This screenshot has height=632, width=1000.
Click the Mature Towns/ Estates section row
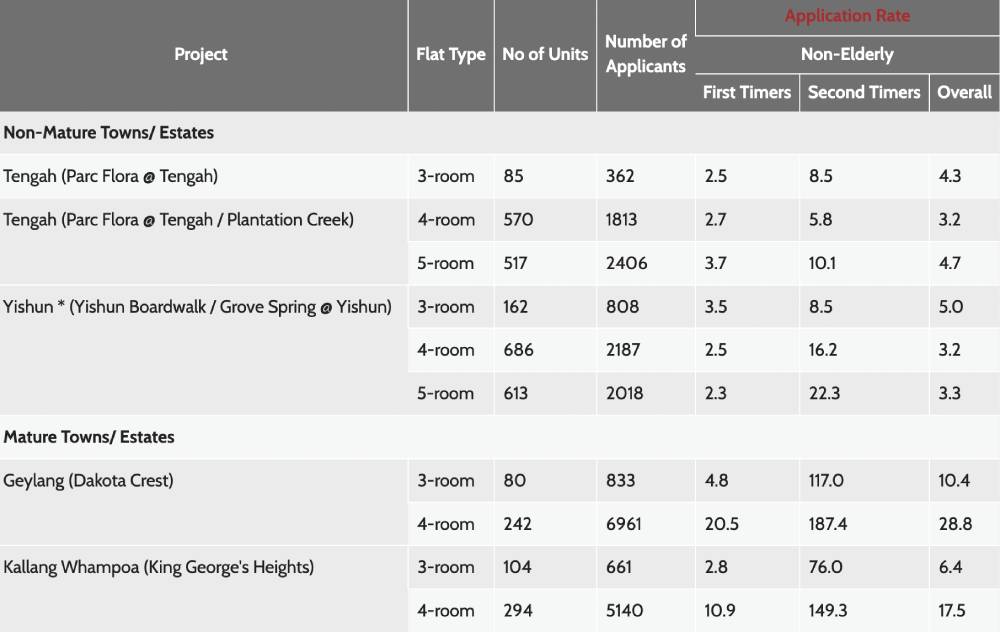pyautogui.click(x=500, y=437)
